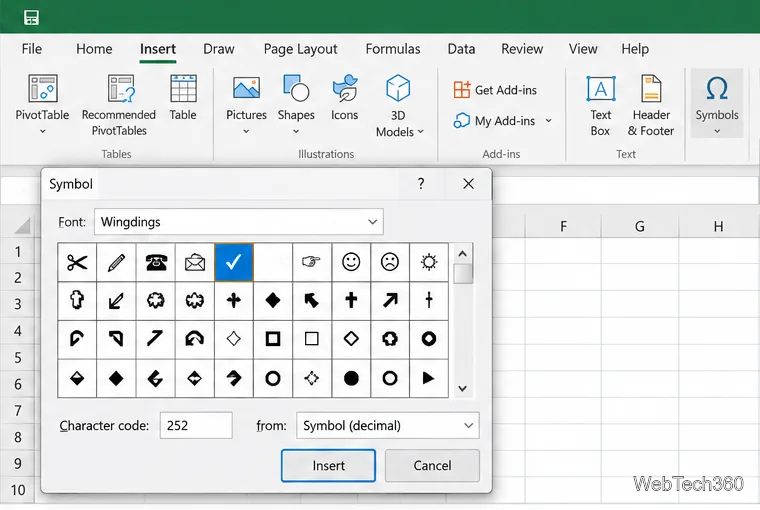Select the smiley face symbol

351,262
